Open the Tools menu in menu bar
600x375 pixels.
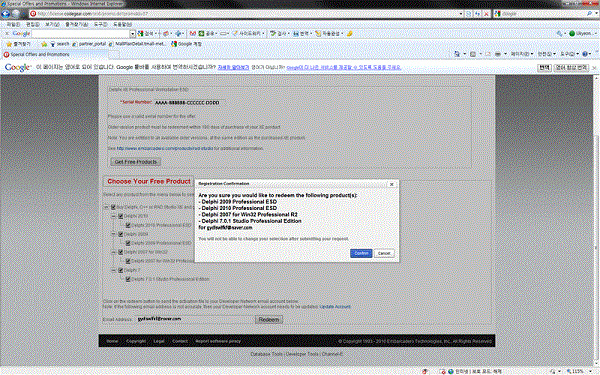(x=101, y=24)
